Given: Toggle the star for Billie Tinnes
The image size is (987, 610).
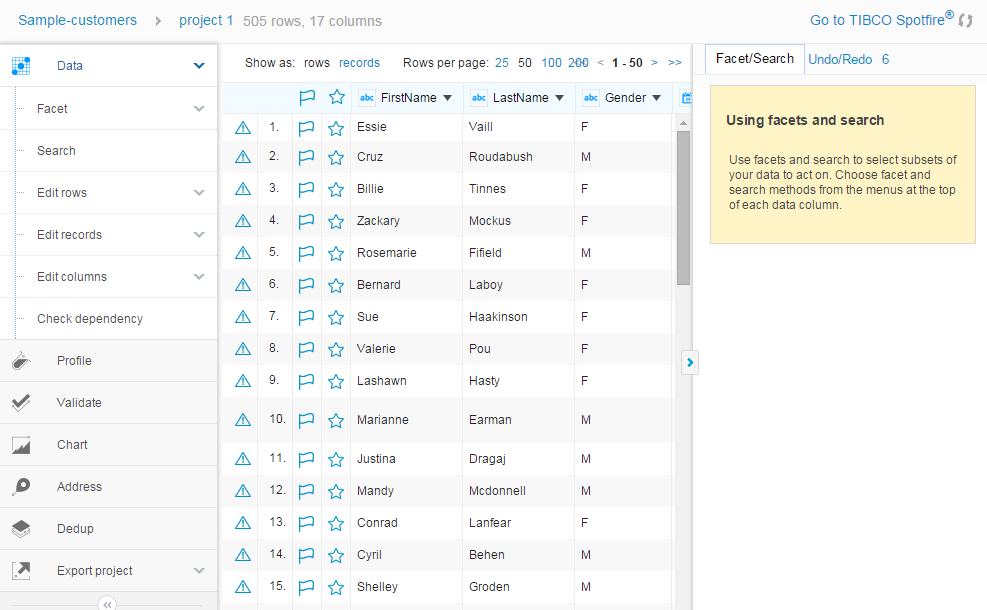Looking at the screenshot, I should pos(336,189).
